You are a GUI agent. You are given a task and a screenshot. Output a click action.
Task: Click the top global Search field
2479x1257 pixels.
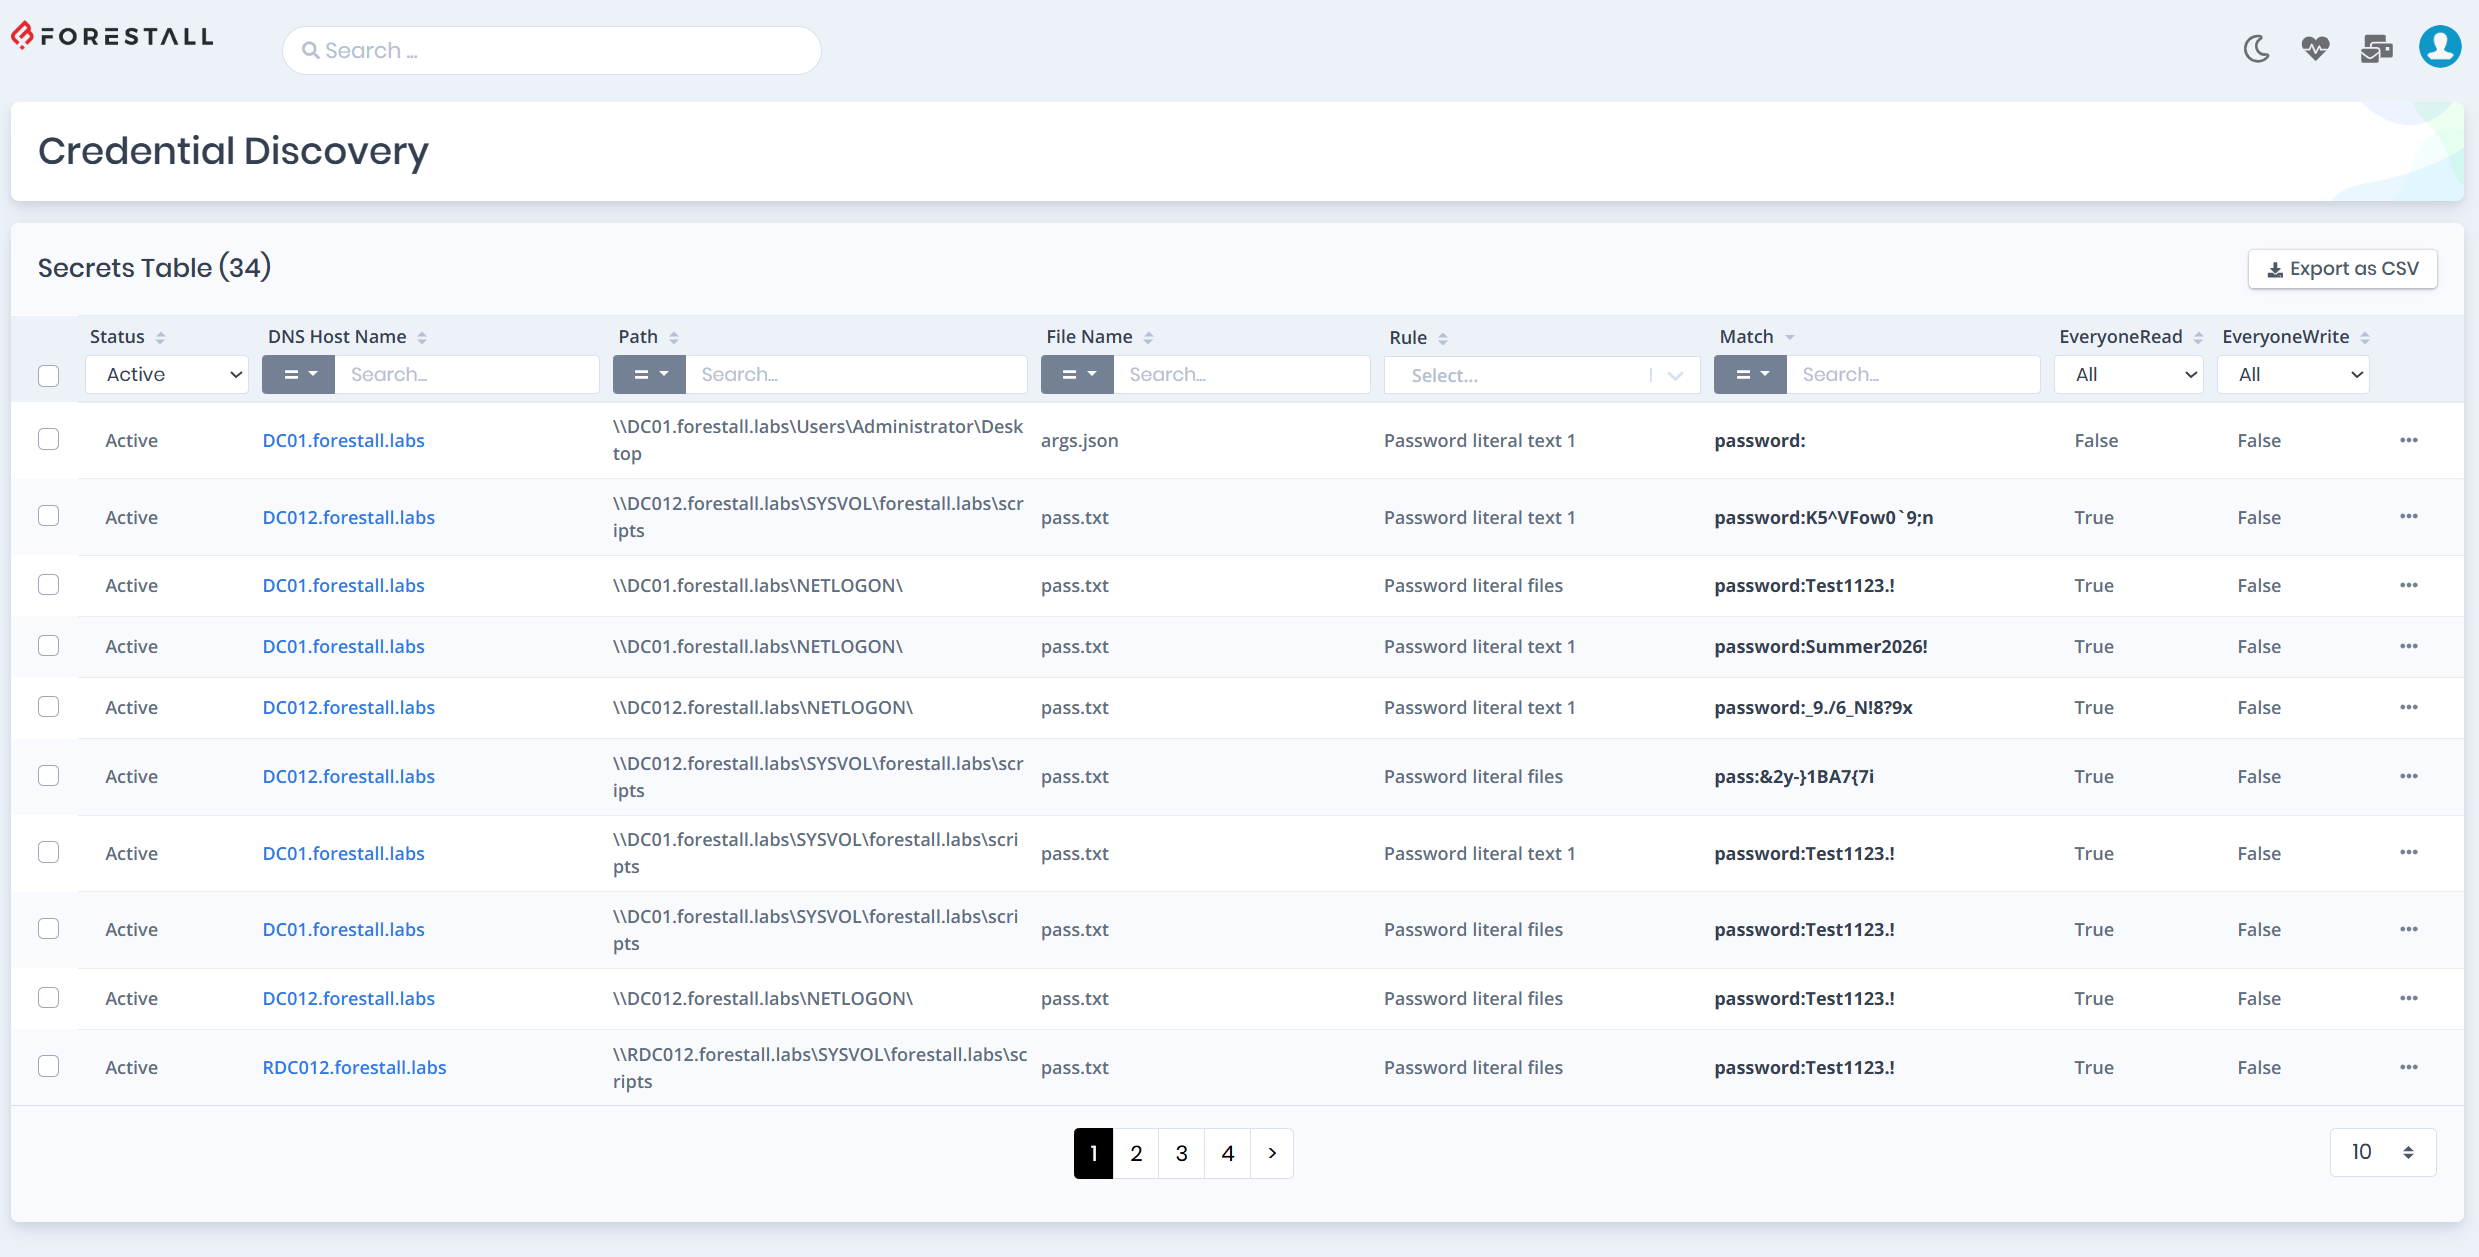tap(552, 50)
